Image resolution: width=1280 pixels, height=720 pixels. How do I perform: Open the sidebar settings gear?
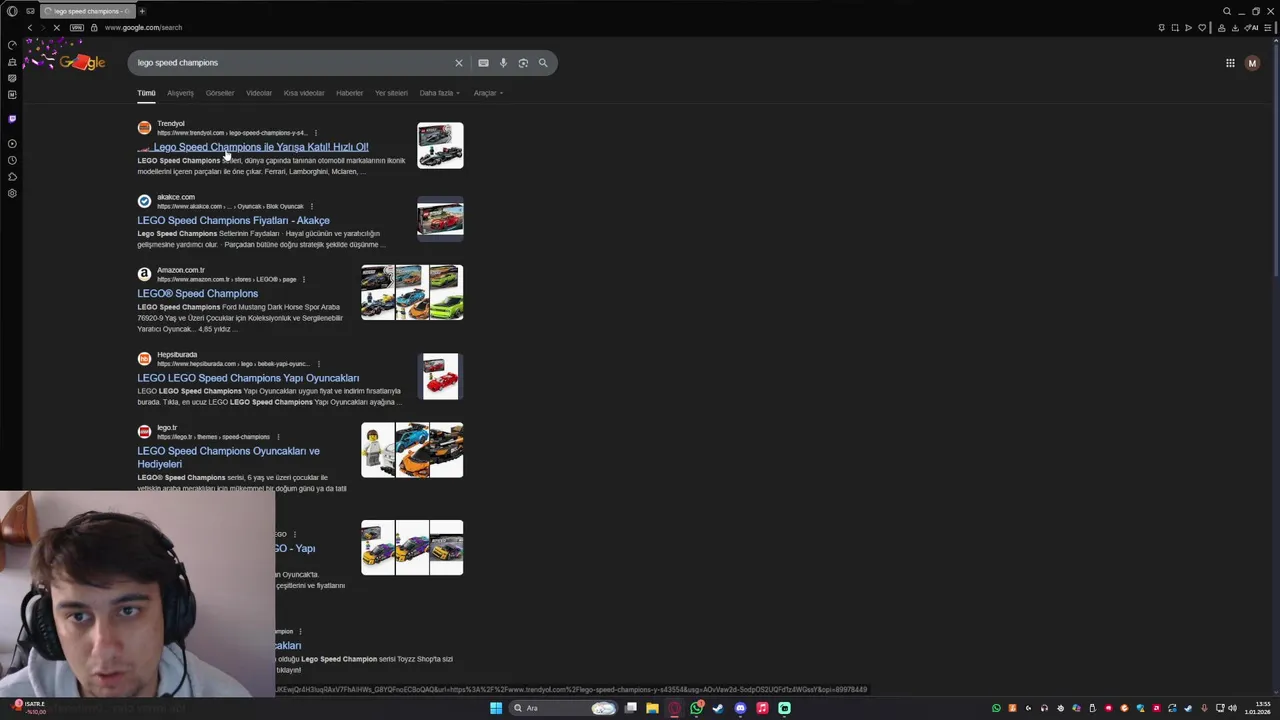pos(12,193)
